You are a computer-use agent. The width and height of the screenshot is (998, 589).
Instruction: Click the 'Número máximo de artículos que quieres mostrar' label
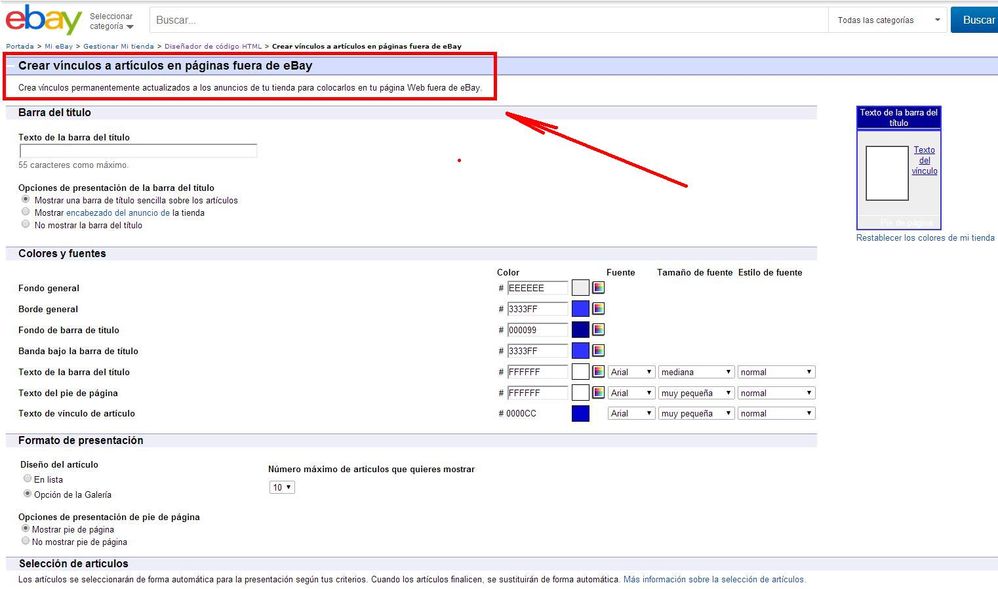[x=371, y=469]
